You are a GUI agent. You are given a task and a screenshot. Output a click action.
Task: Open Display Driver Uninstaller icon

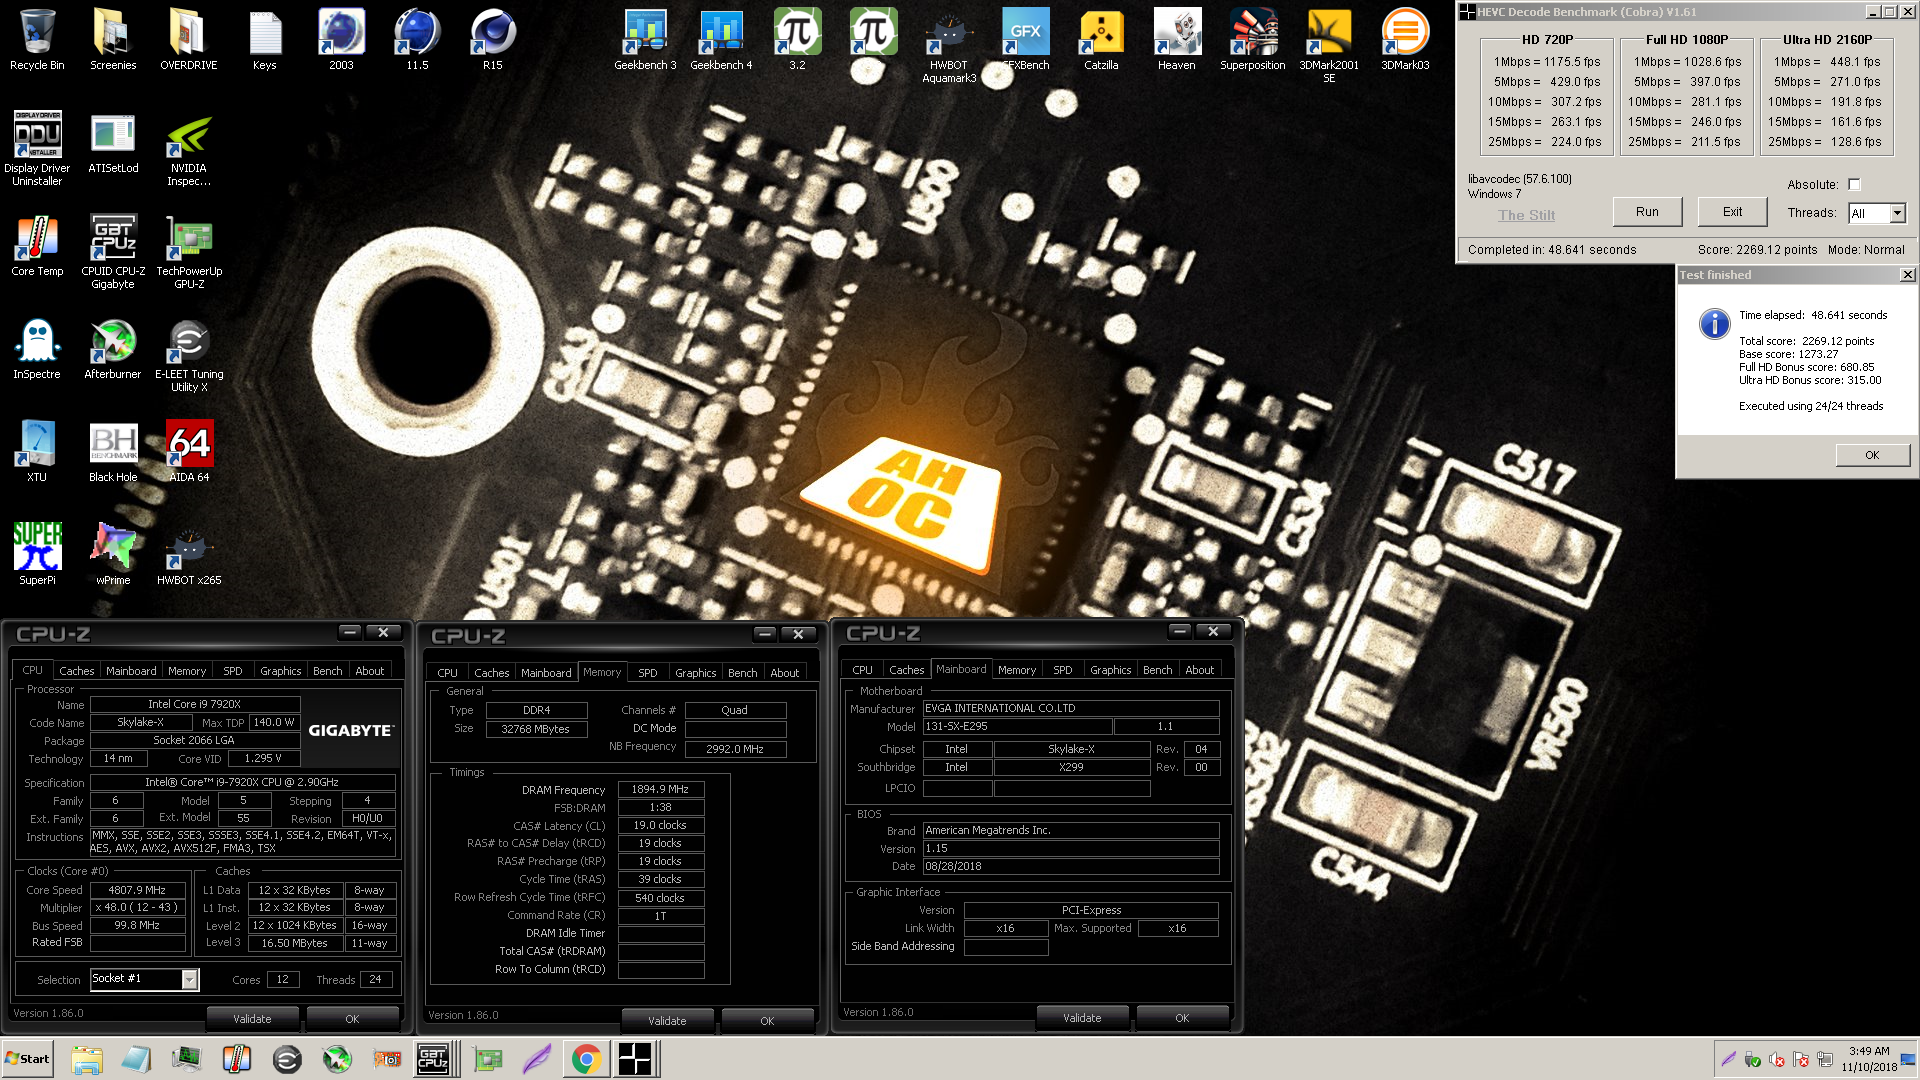[x=37, y=148]
